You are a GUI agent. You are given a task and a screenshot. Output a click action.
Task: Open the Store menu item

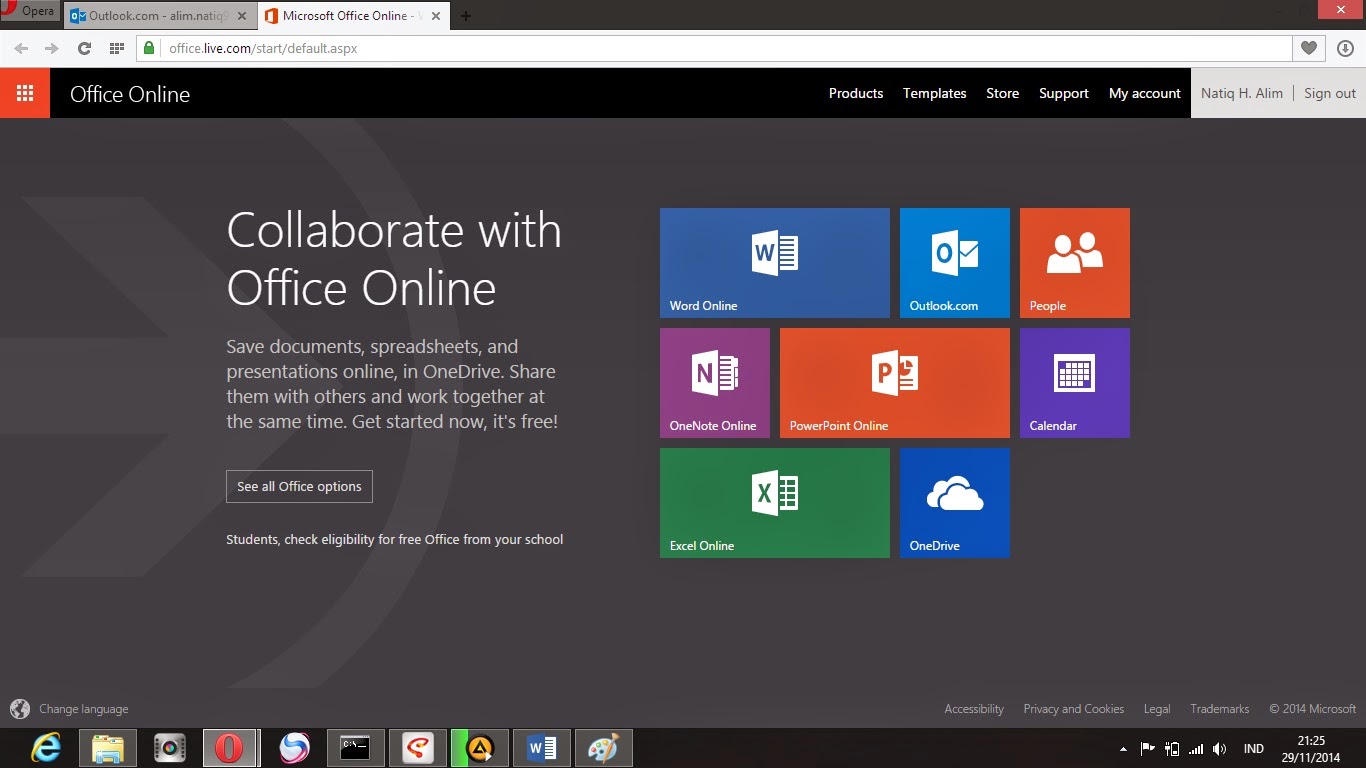tap(1003, 93)
